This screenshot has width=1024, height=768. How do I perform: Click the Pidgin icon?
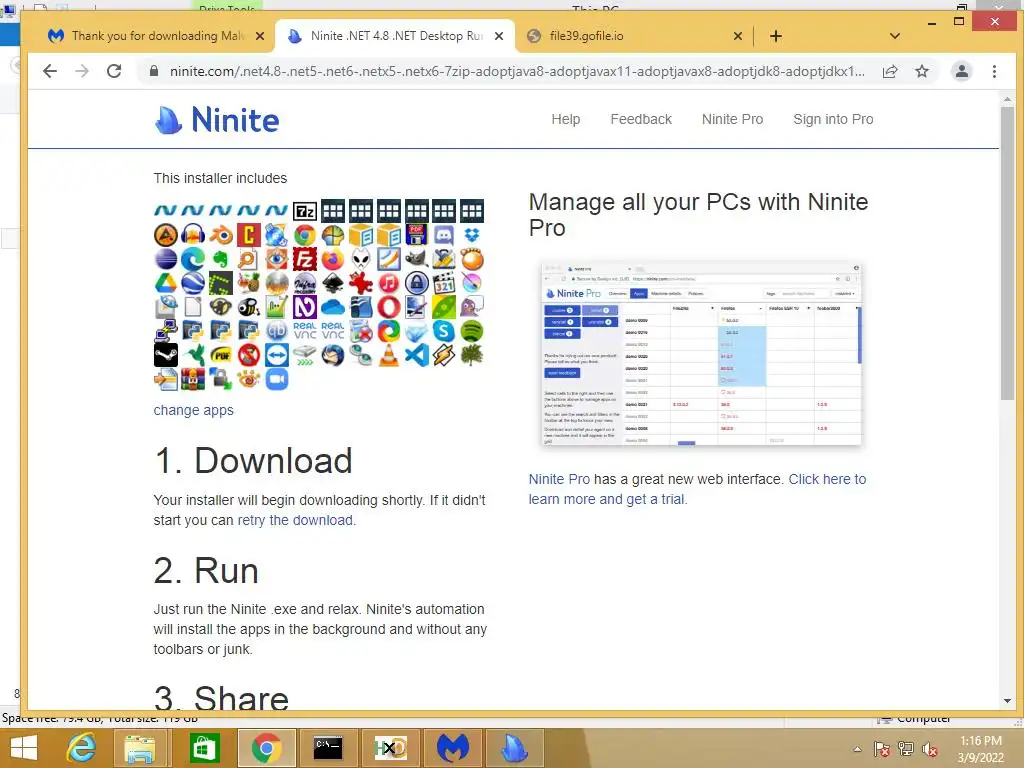472,306
